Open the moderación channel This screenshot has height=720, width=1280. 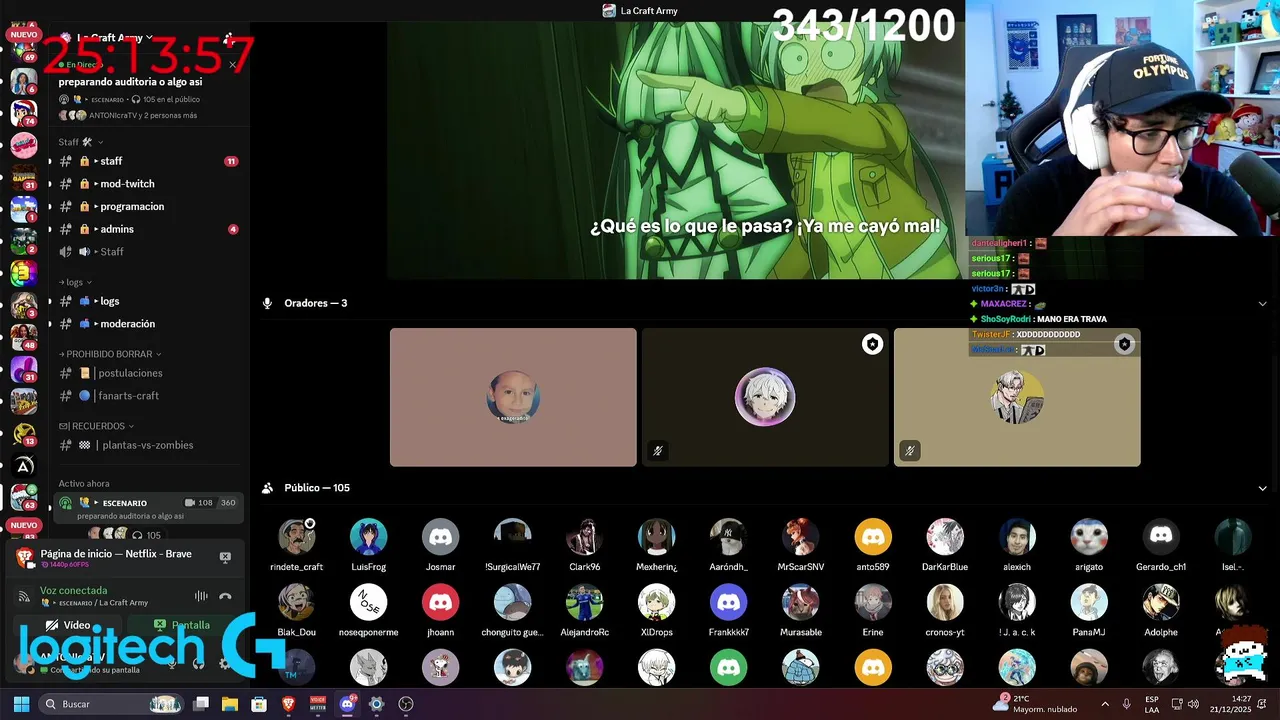click(x=148, y=324)
